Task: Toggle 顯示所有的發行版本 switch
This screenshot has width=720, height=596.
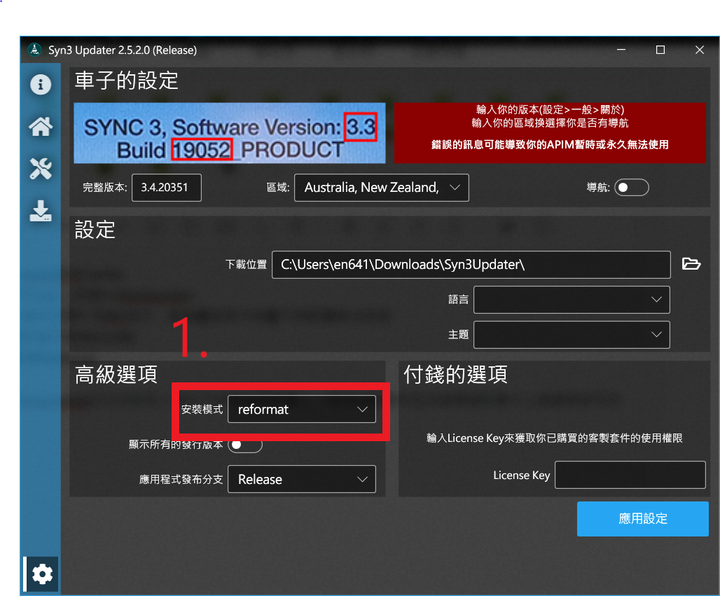Action: tap(245, 444)
